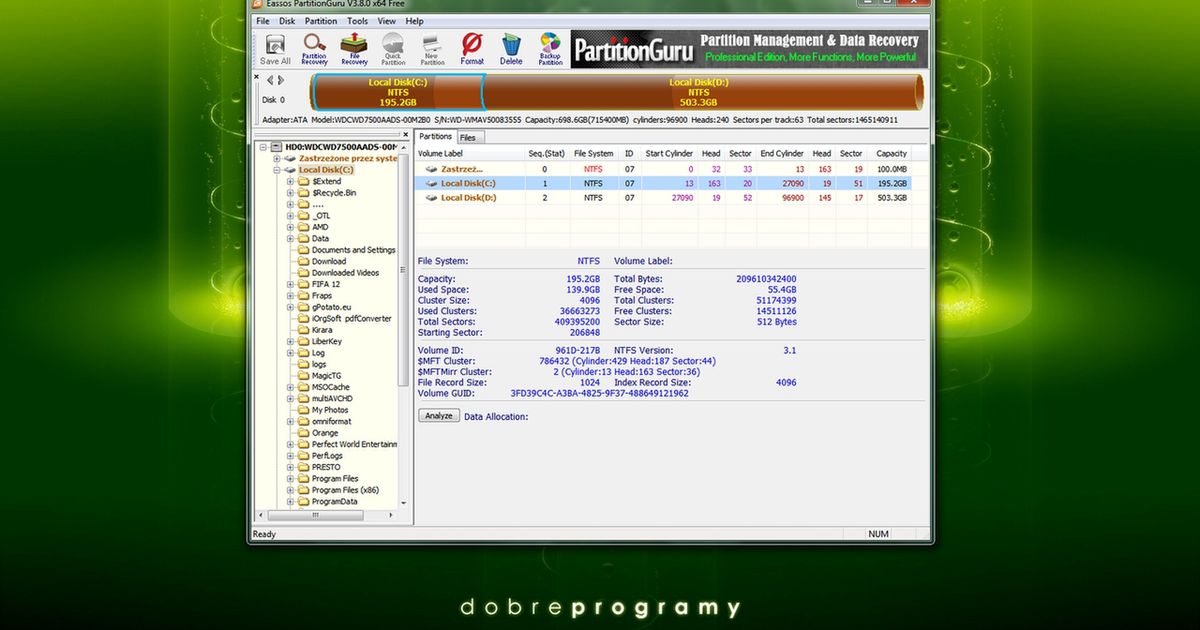1200x630 pixels.
Task: Launch Partition Recovery tool
Action: click(314, 49)
